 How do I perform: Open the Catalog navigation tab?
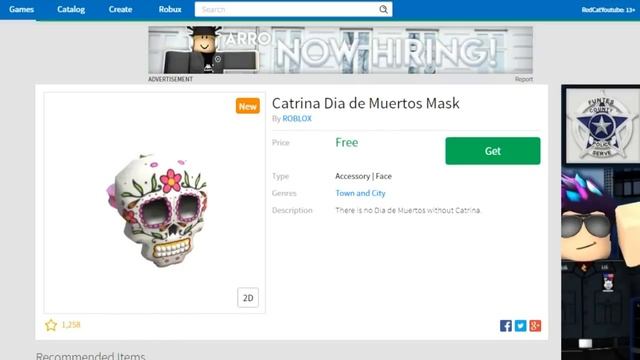click(71, 9)
